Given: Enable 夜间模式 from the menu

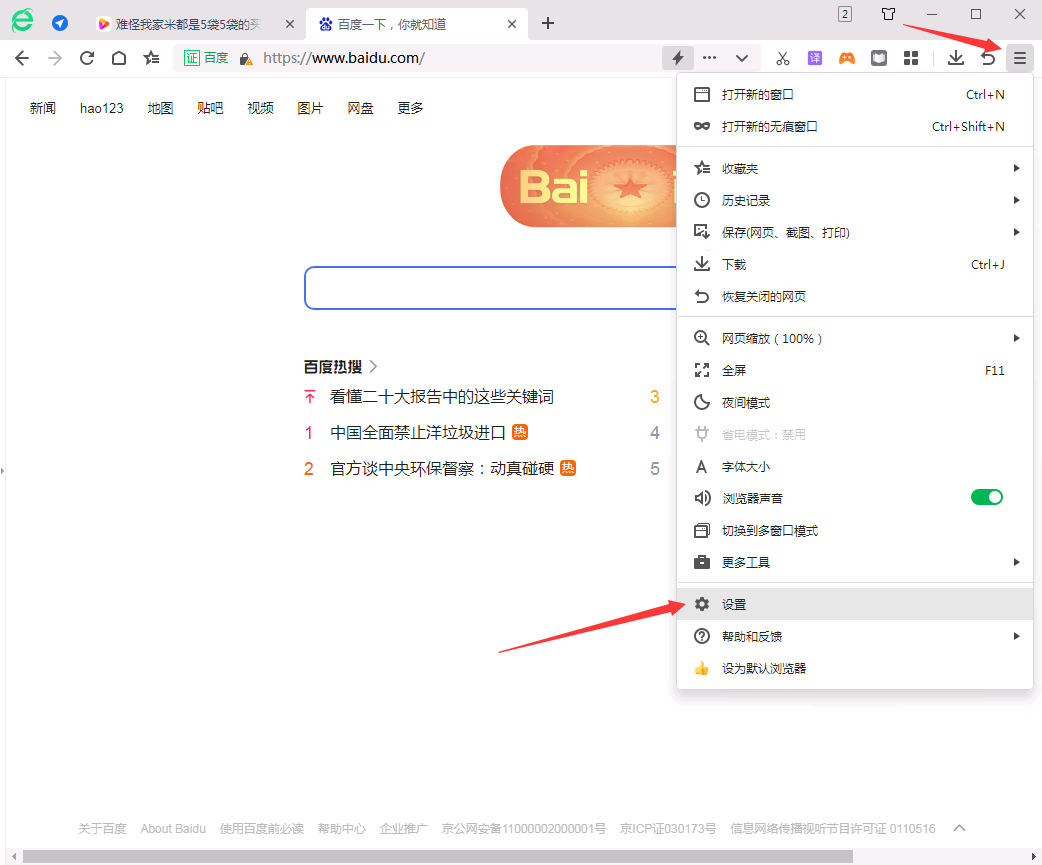Looking at the screenshot, I should pyautogui.click(x=855, y=403).
